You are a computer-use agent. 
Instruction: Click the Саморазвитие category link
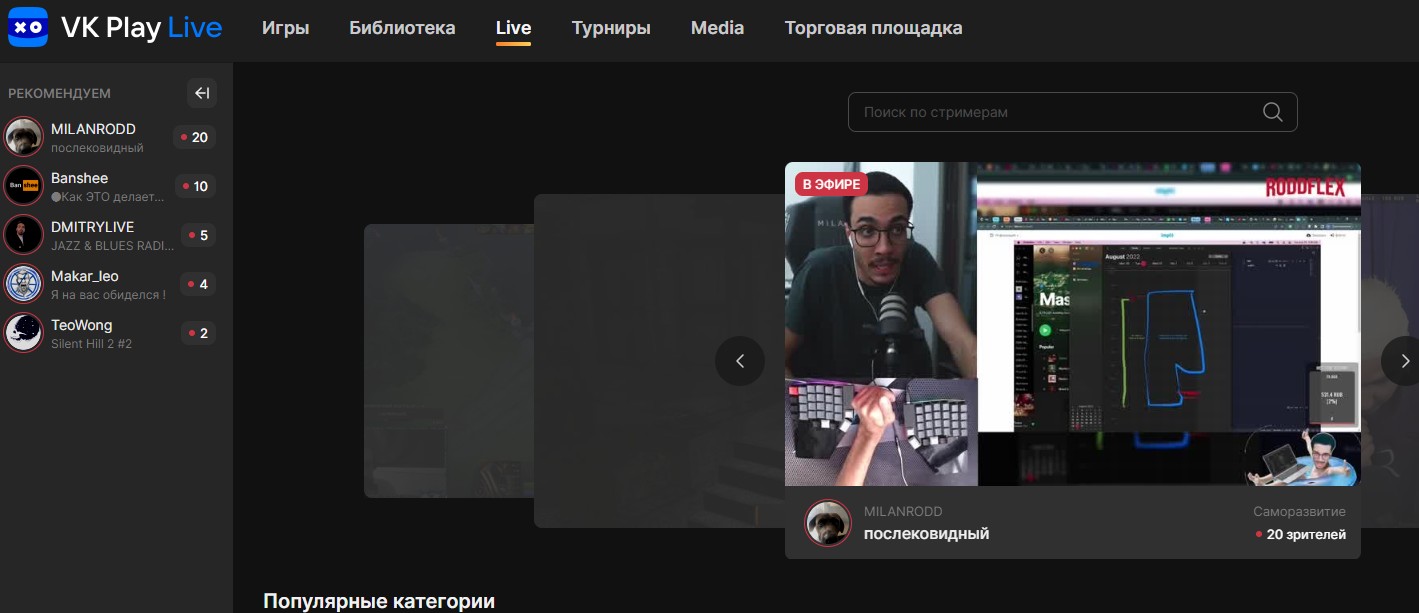1299,511
